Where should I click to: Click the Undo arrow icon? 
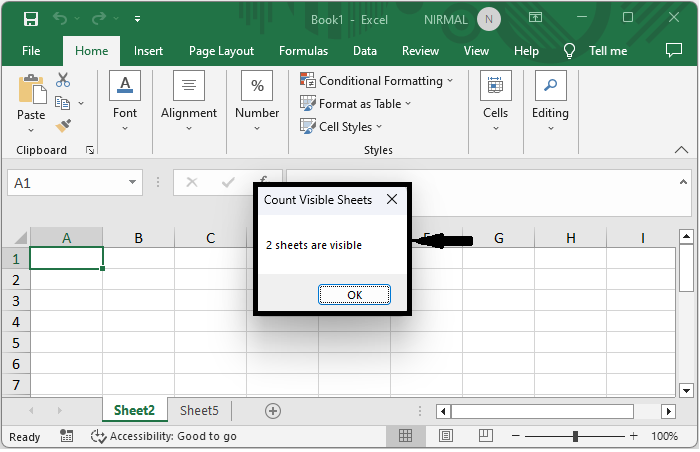point(60,19)
